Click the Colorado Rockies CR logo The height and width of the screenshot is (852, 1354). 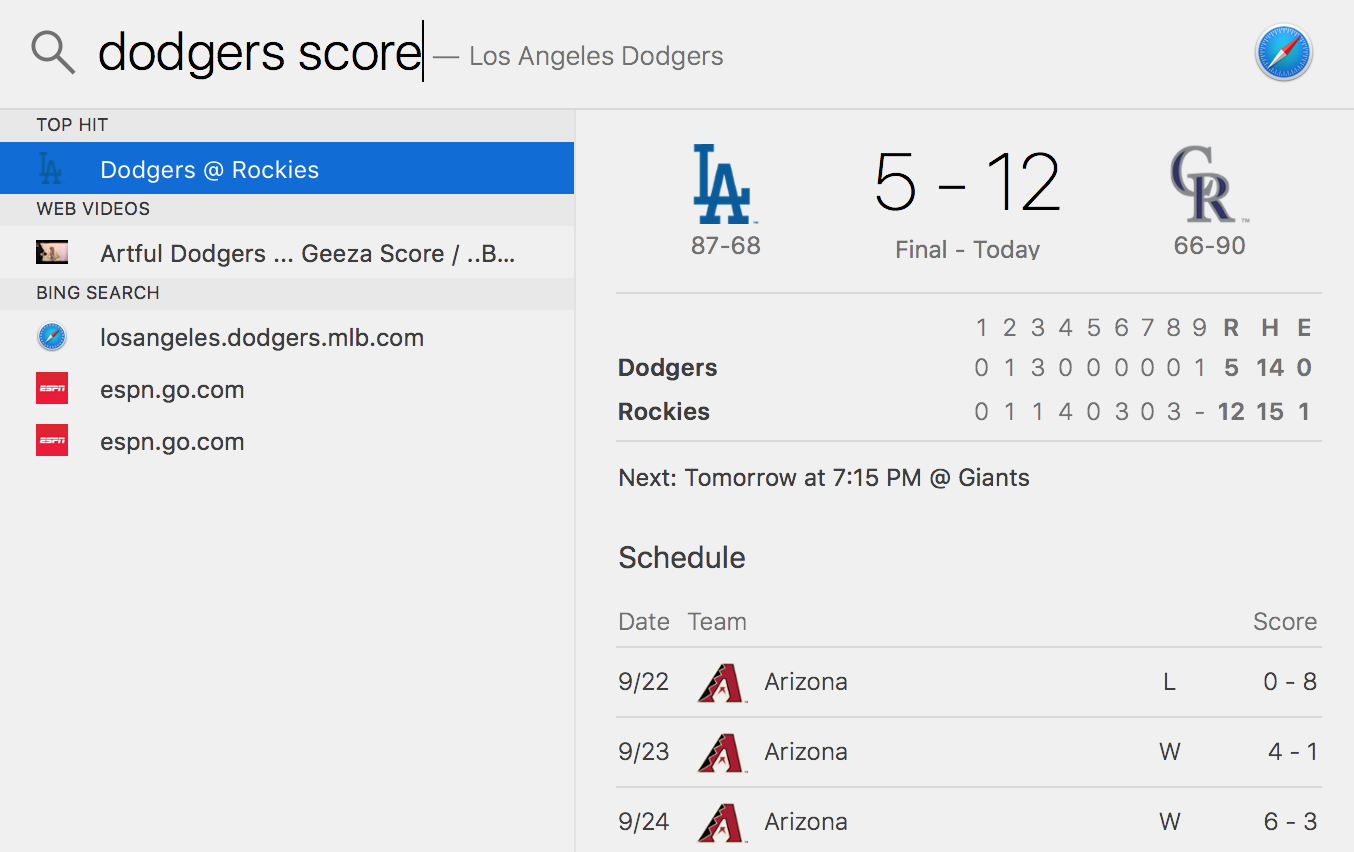click(x=1208, y=184)
